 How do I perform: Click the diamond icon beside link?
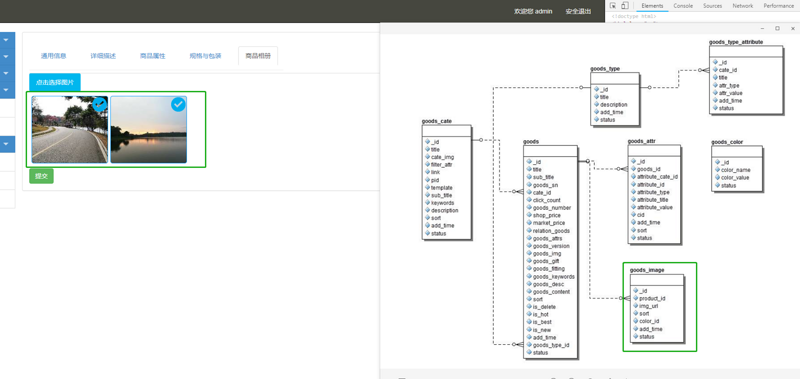point(427,172)
